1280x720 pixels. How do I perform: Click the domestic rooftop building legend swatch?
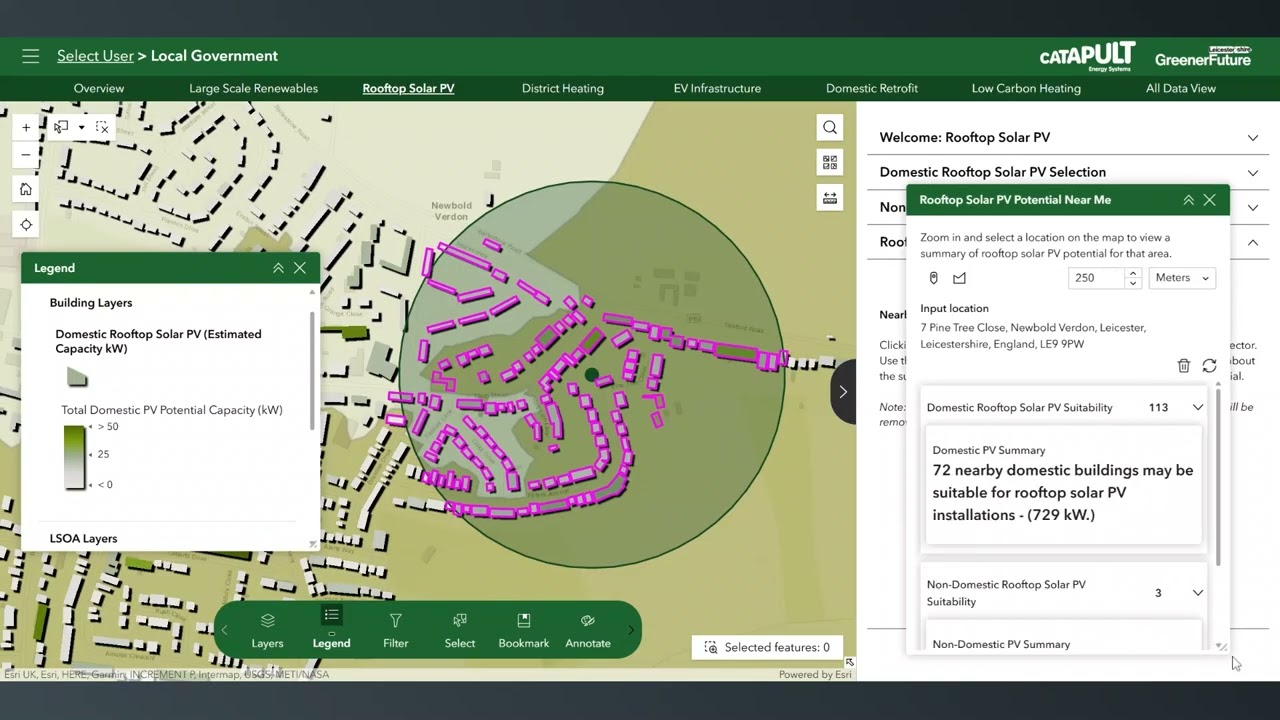[77, 377]
